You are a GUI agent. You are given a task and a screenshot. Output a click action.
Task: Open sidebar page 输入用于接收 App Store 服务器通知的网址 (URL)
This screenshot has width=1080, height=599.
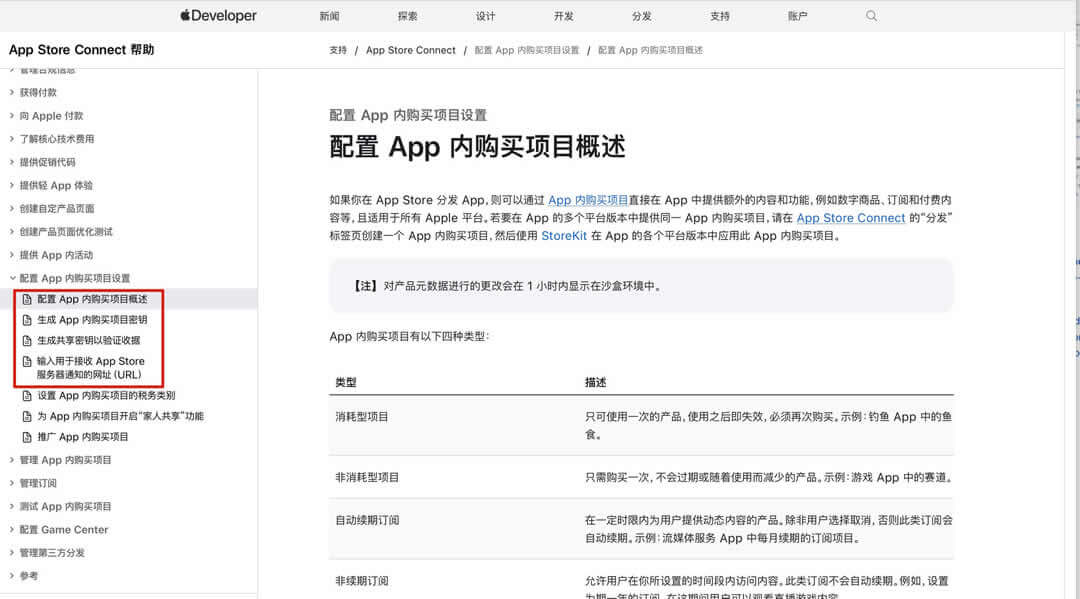[91, 368]
